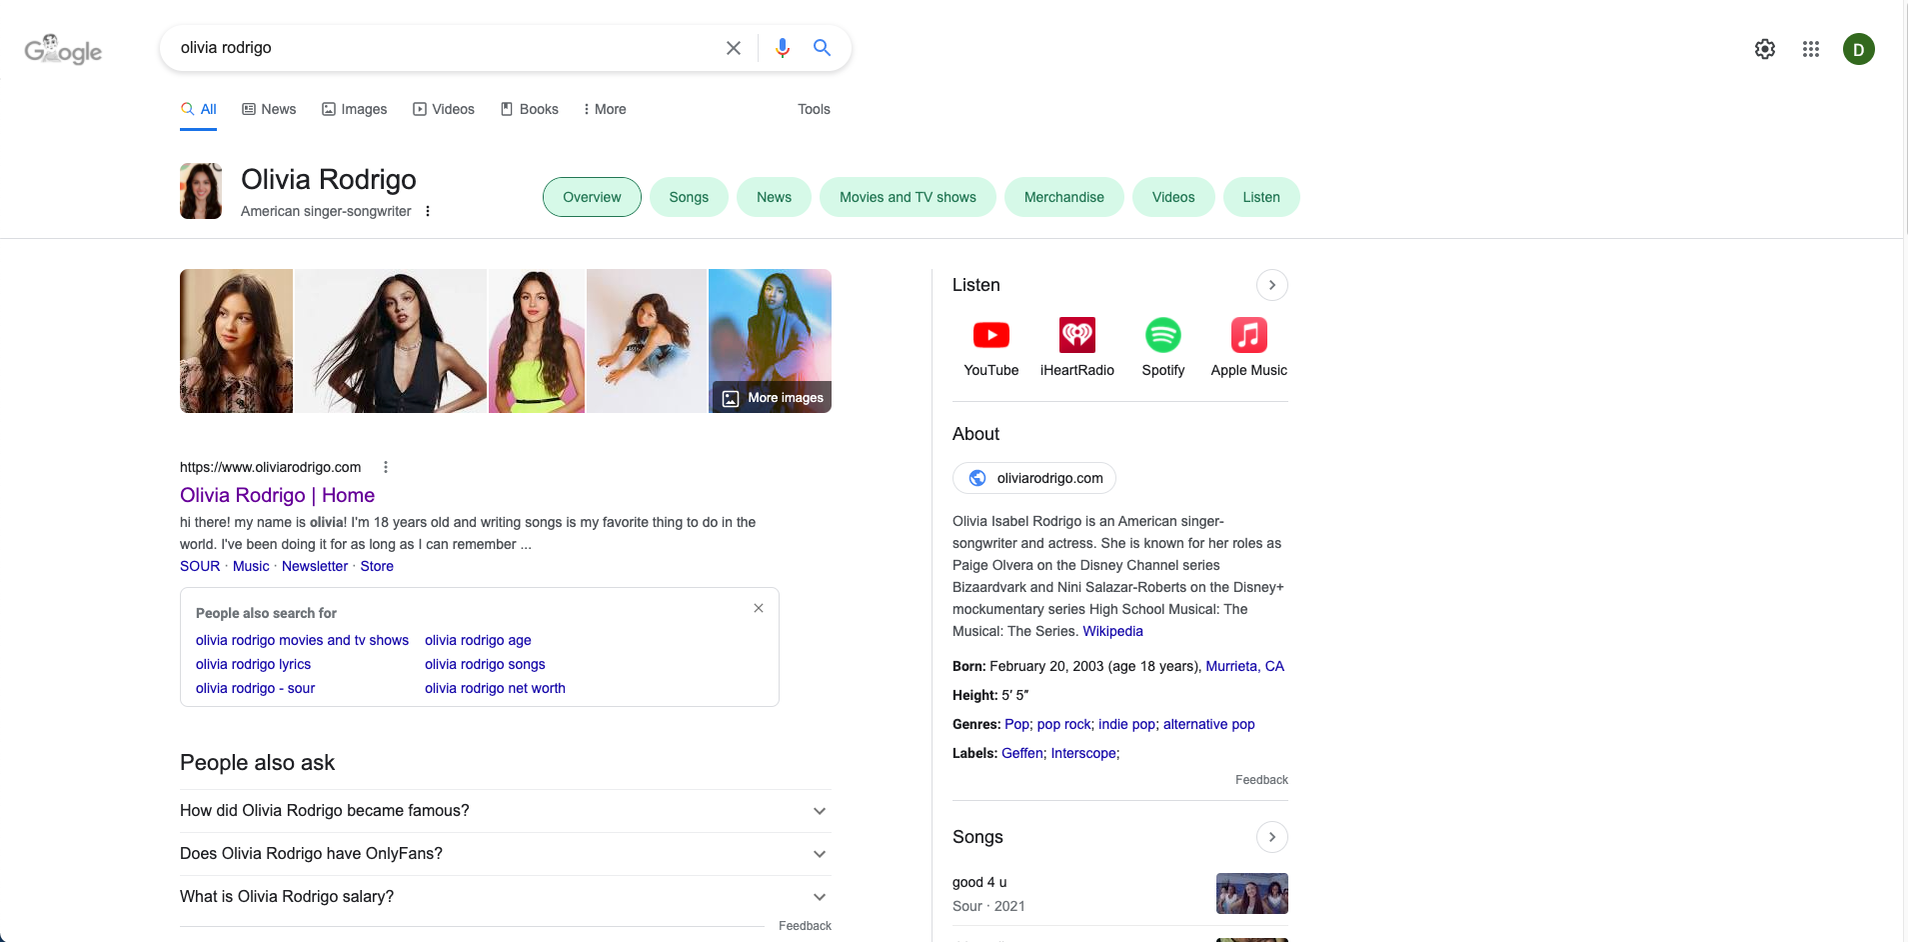Expand "How did Olivia Rodrigo became famous?"
This screenshot has width=1908, height=942.
coord(505,811)
